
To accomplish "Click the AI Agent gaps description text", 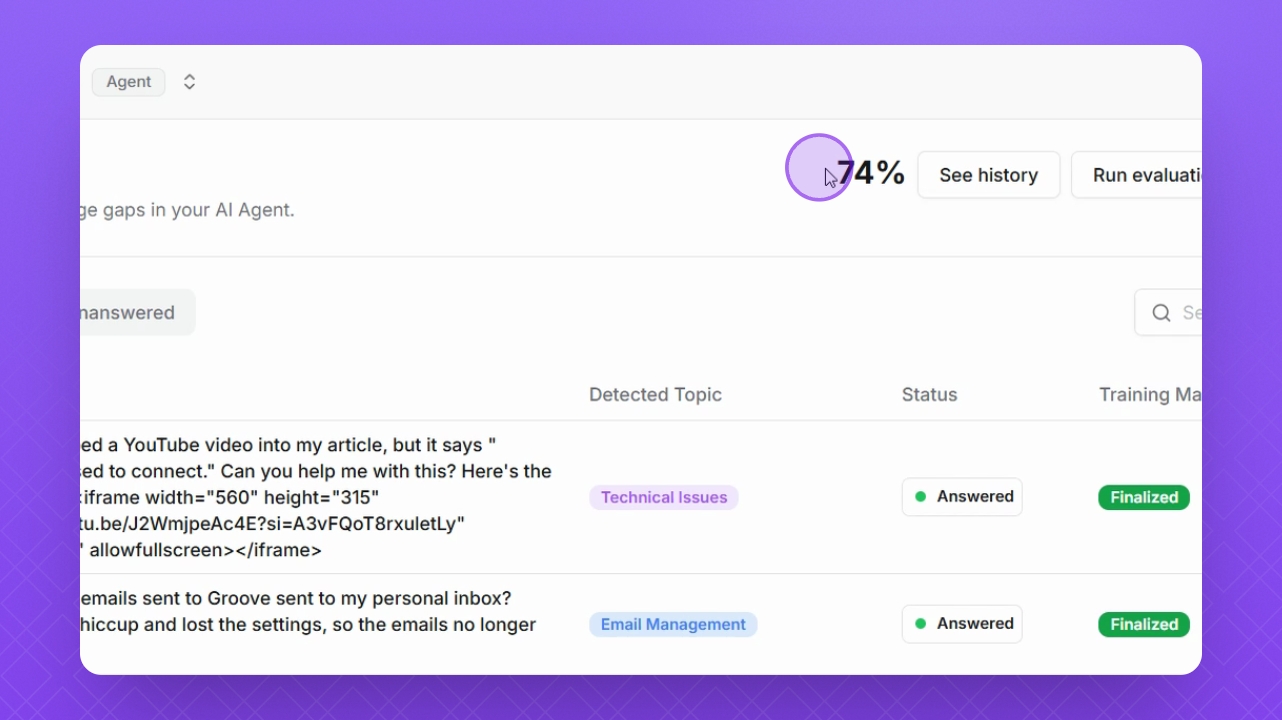I will click(188, 211).
